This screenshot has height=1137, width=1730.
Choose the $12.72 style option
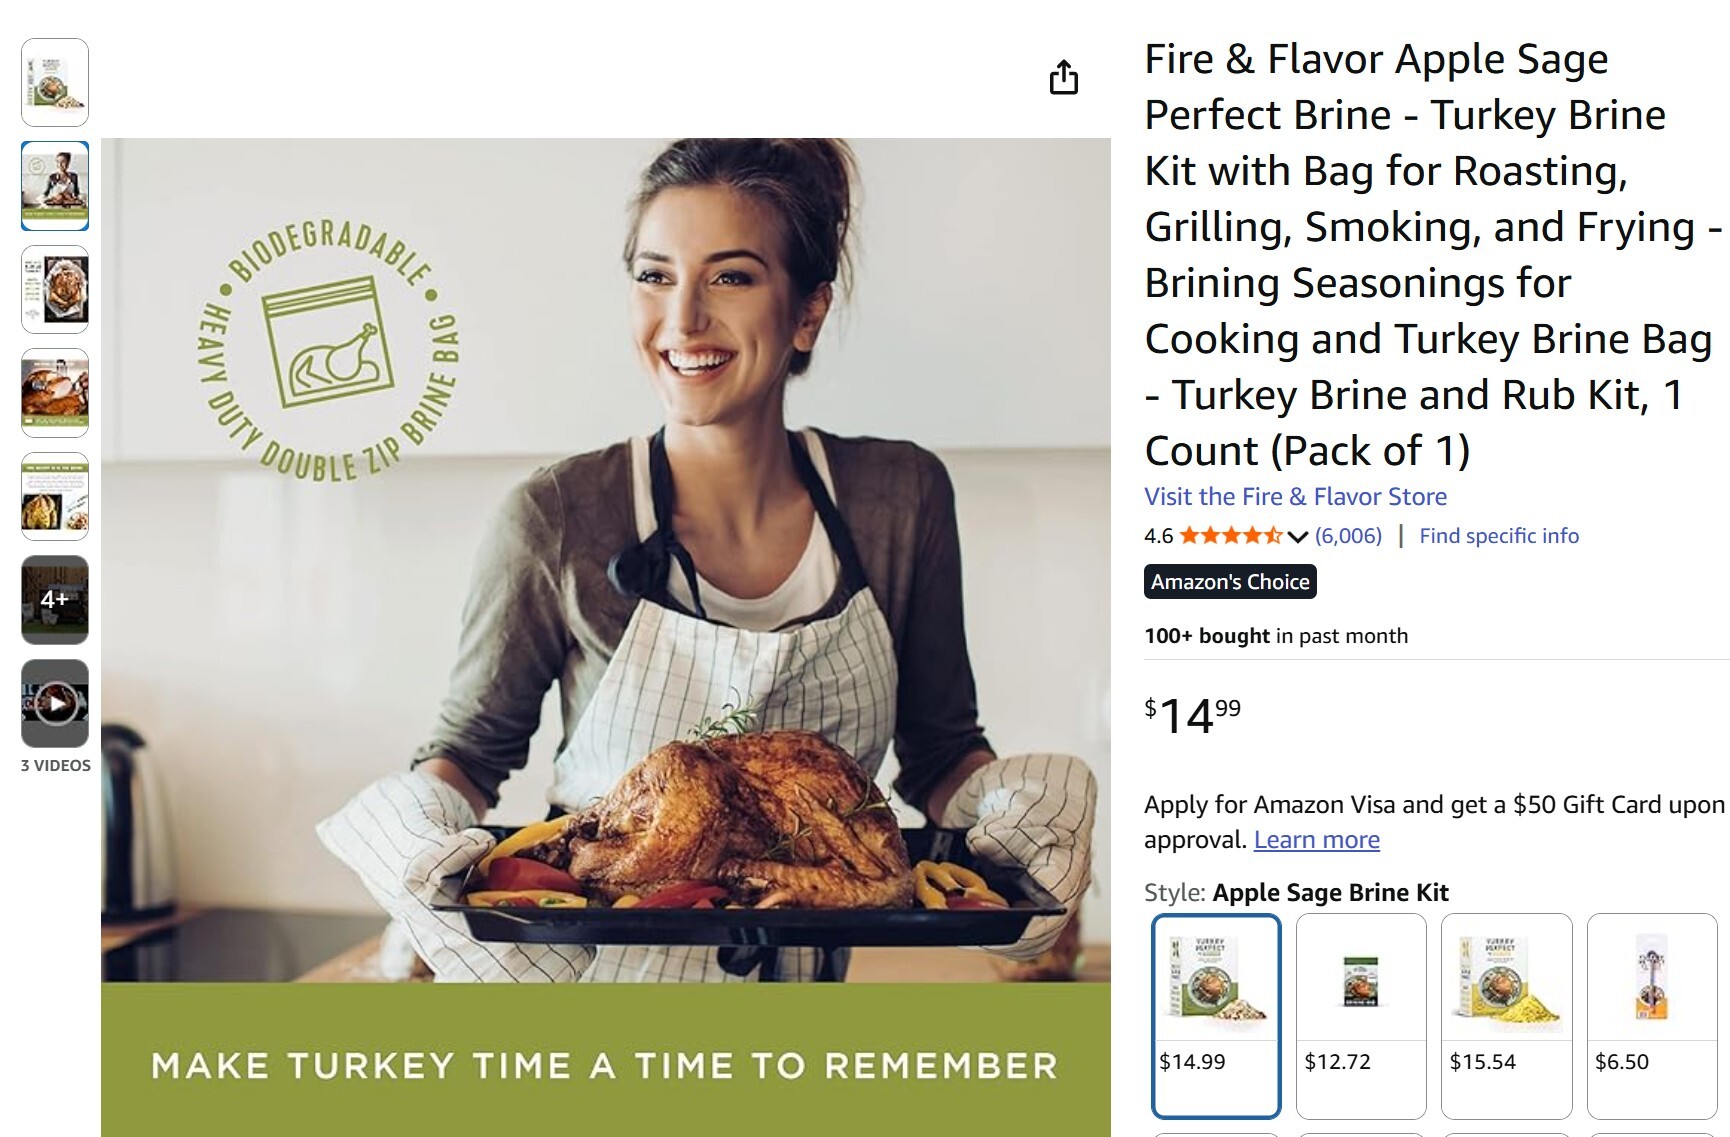1361,1016
